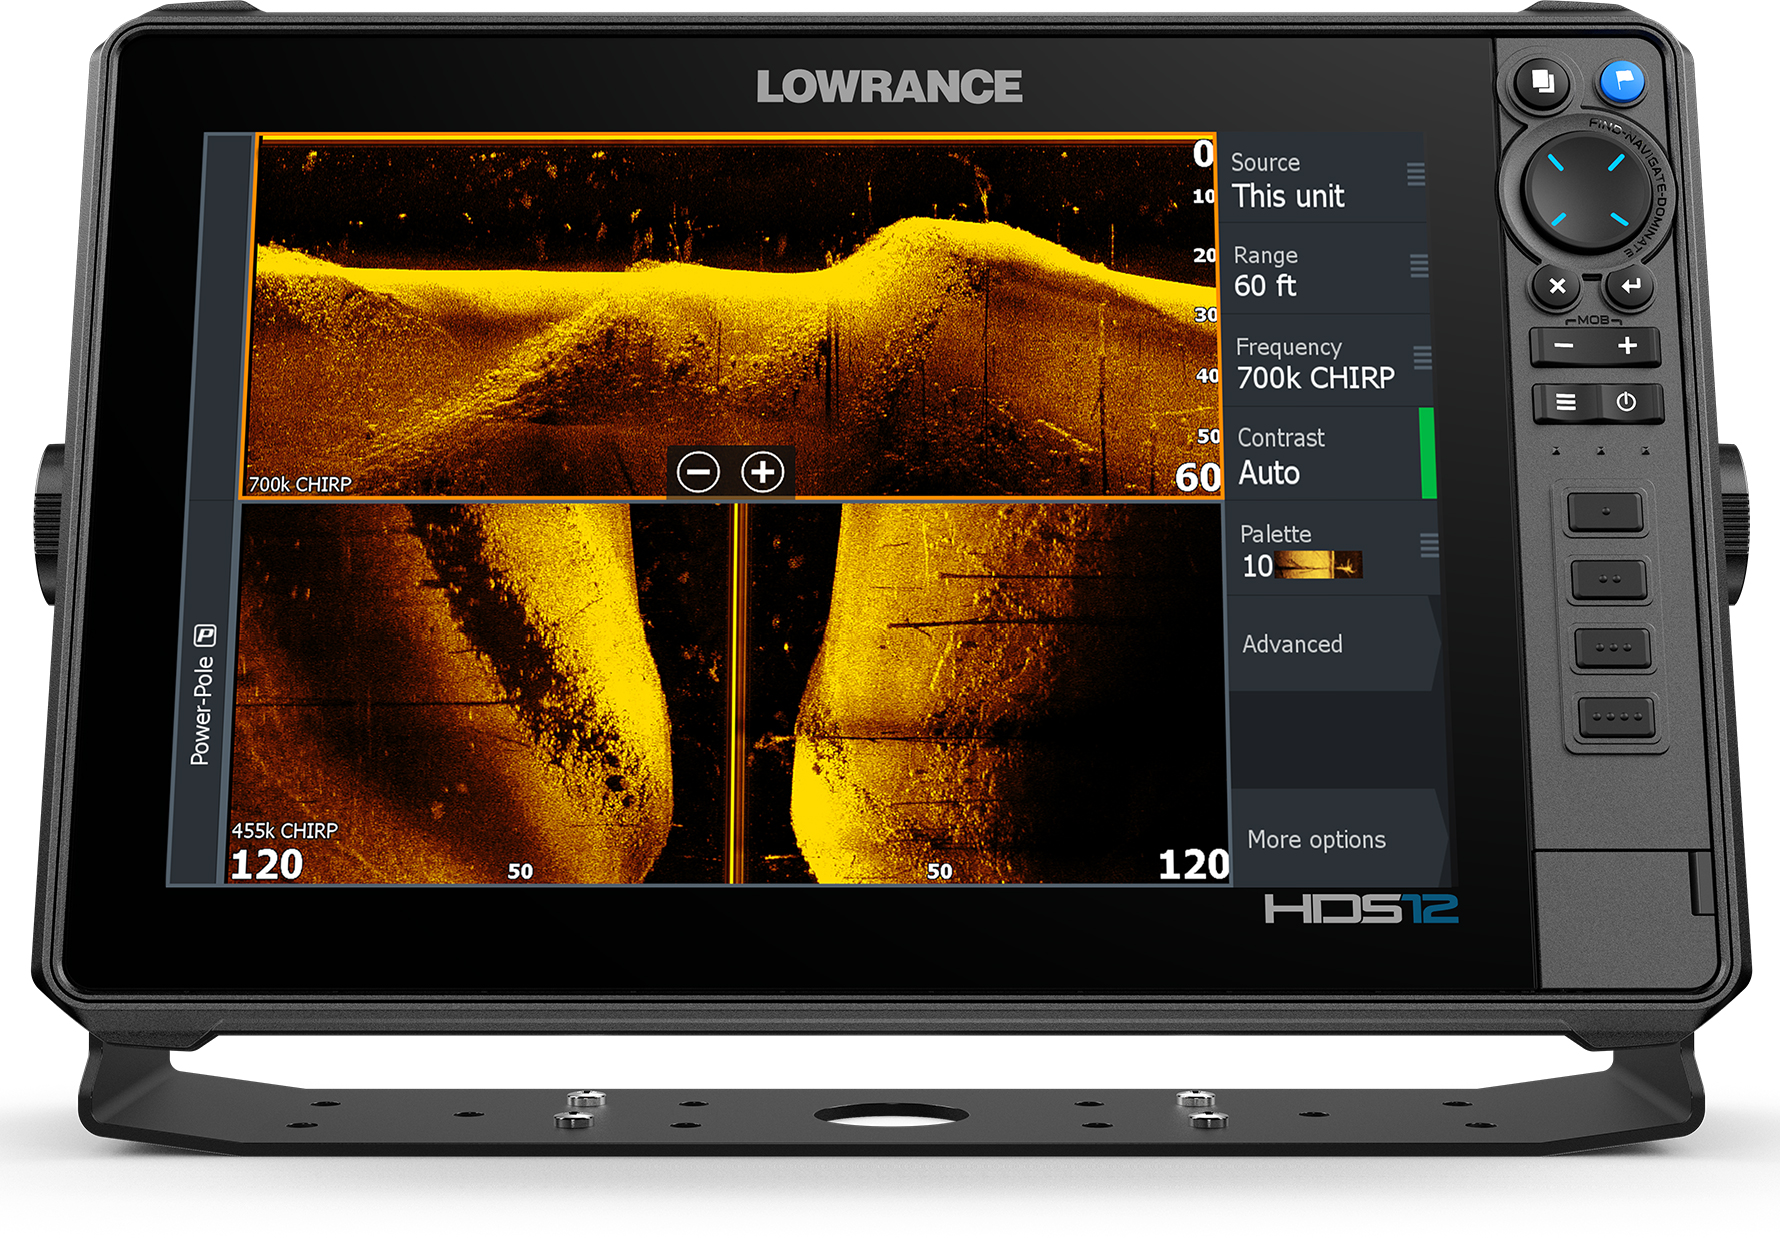Select the Palette 10 color swatch
Image resolution: width=1780 pixels, height=1238 pixels.
(1318, 565)
